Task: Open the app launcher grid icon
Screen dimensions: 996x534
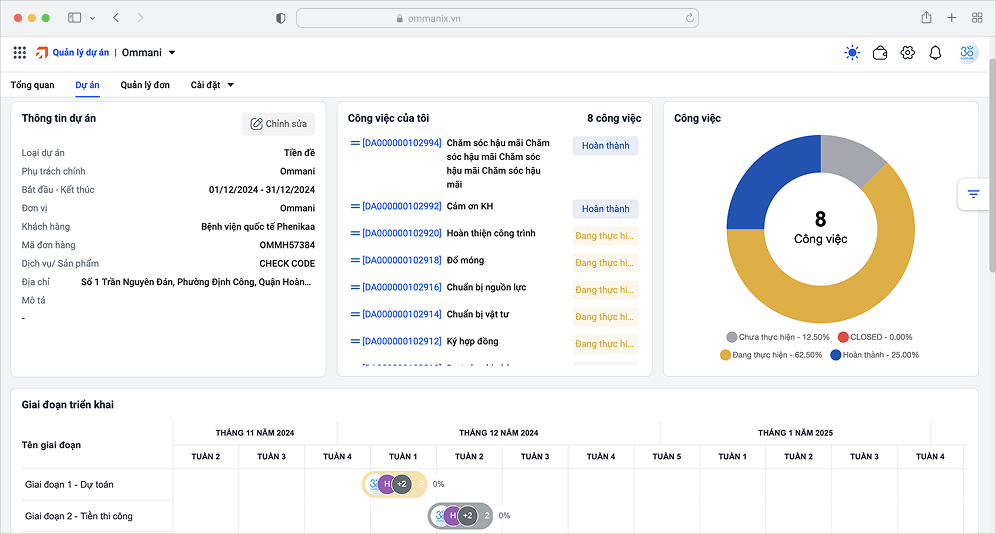Action: 20,53
